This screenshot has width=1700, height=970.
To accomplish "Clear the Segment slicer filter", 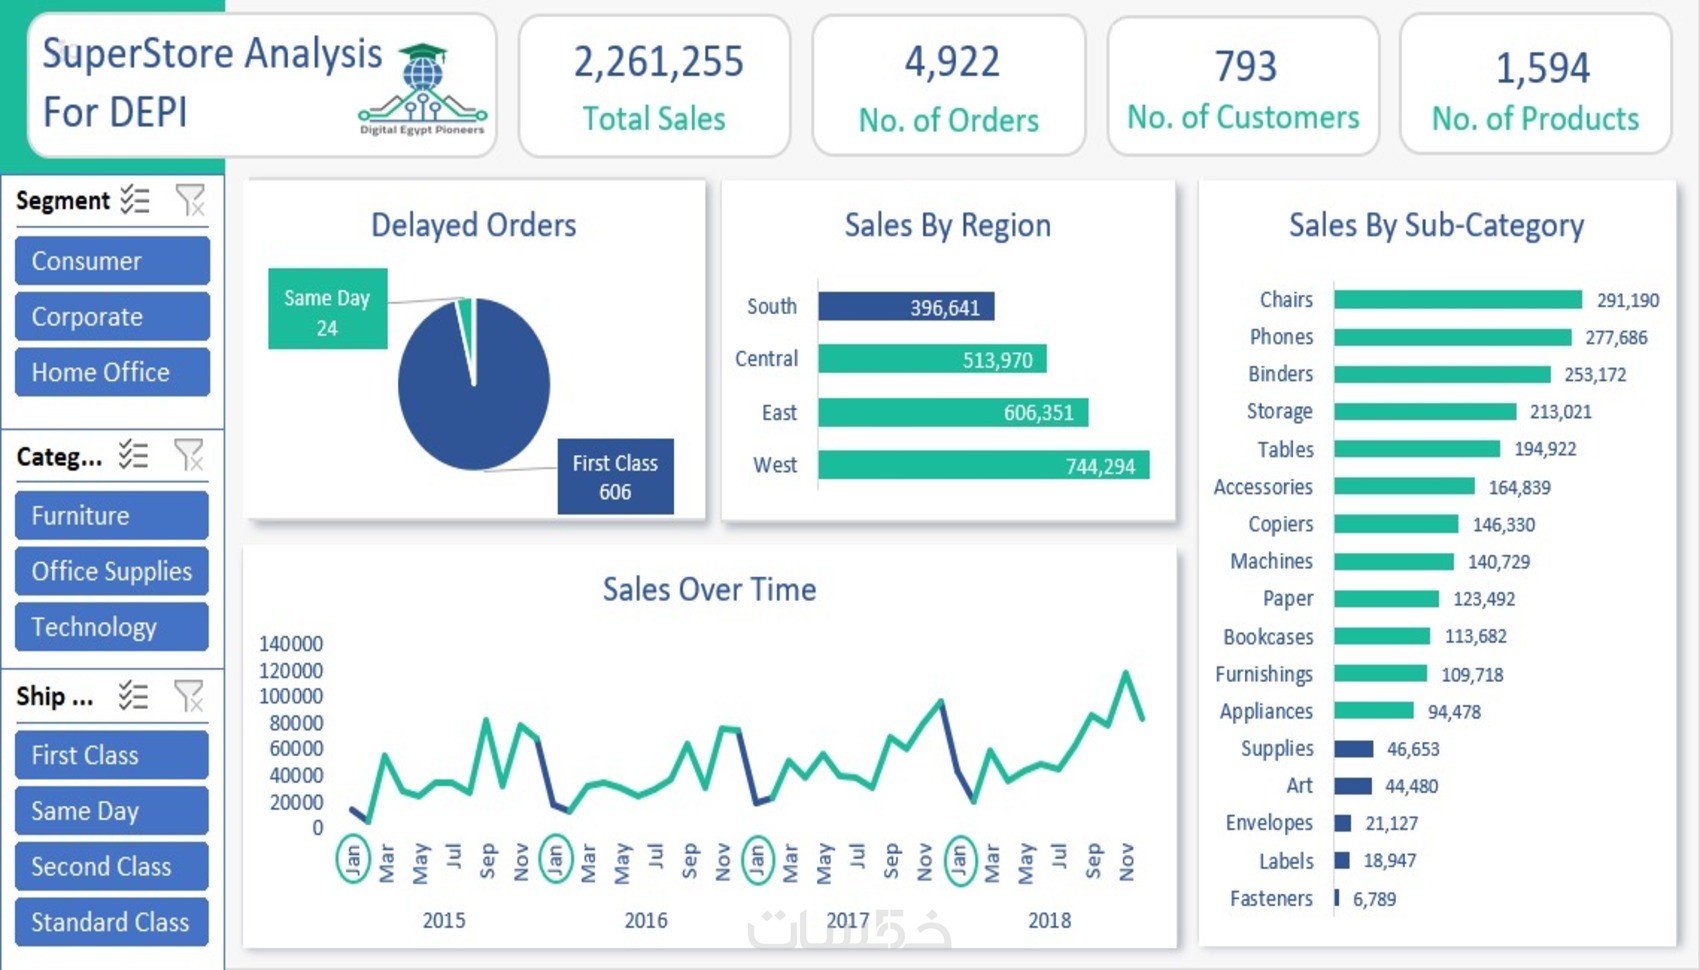I will 190,200.
